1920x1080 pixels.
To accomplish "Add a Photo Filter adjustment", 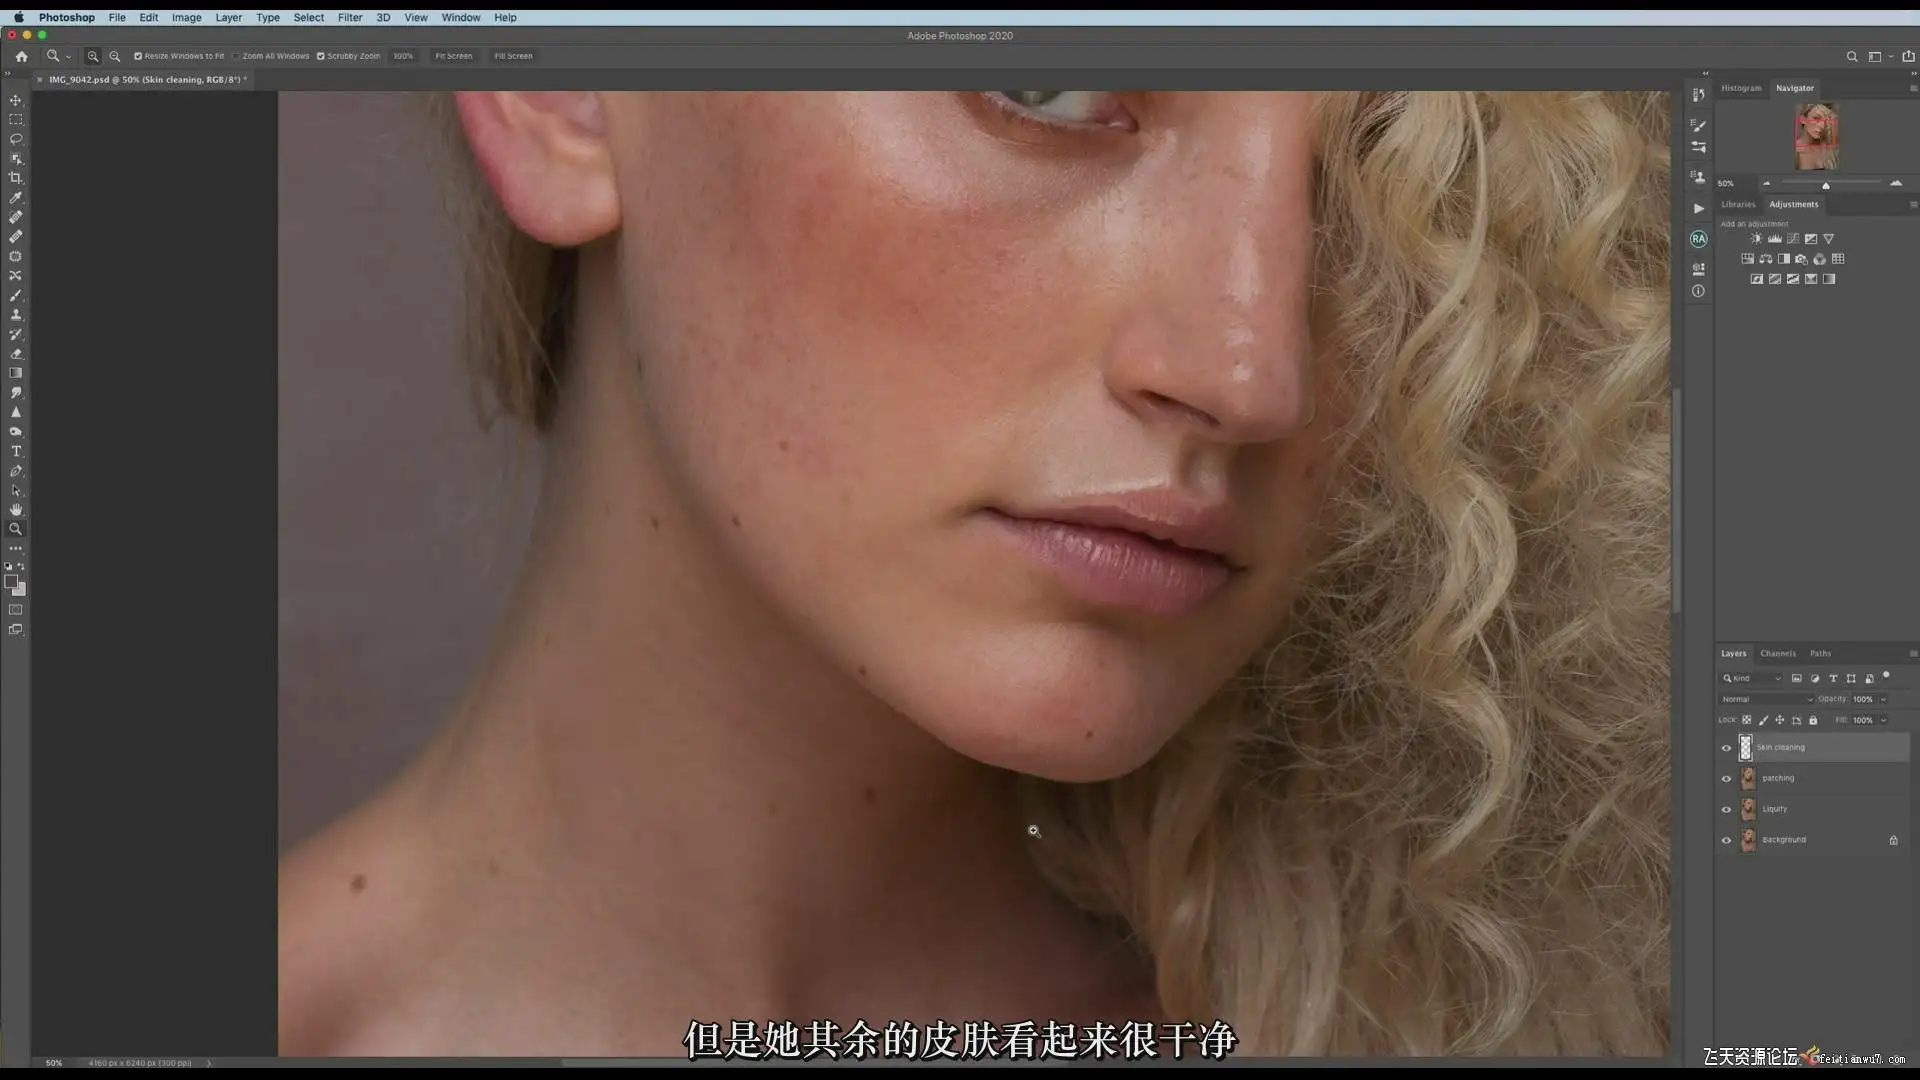I will click(x=1801, y=259).
